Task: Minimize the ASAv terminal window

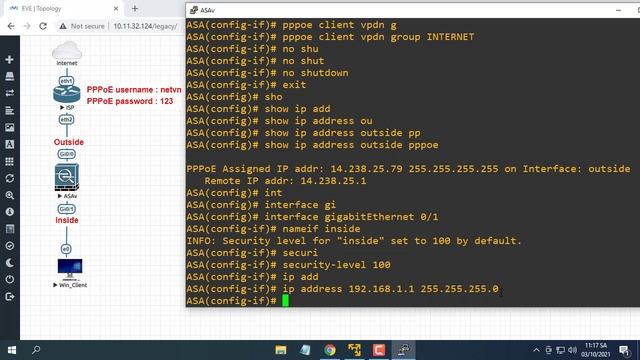Action: pyautogui.click(x=618, y=10)
